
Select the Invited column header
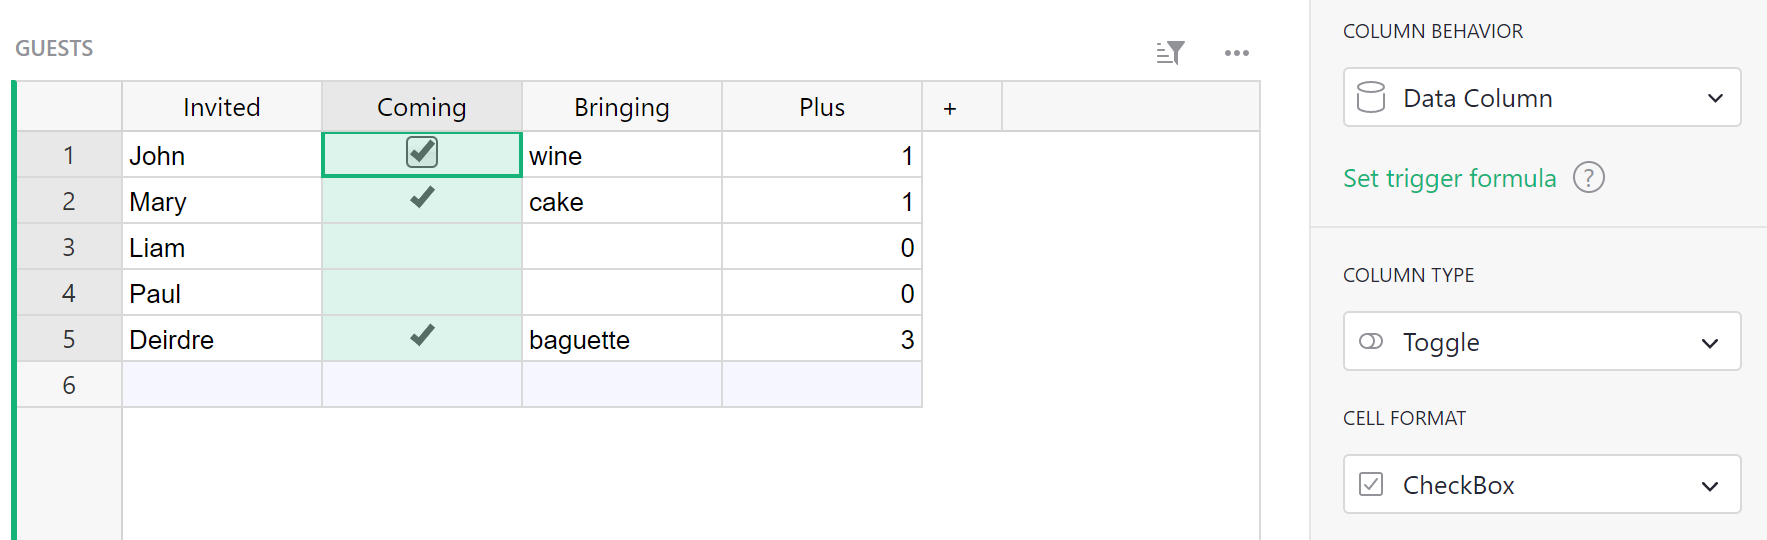(x=222, y=107)
